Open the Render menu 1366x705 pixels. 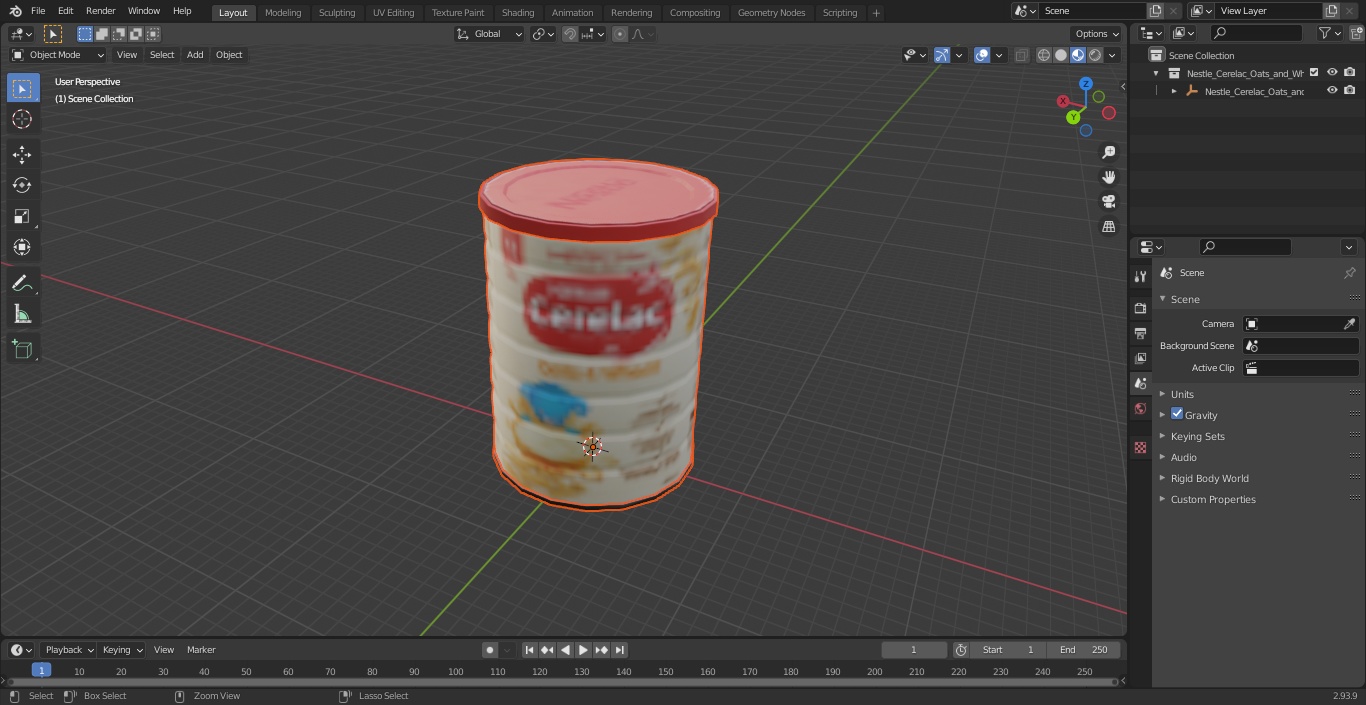[x=100, y=11]
